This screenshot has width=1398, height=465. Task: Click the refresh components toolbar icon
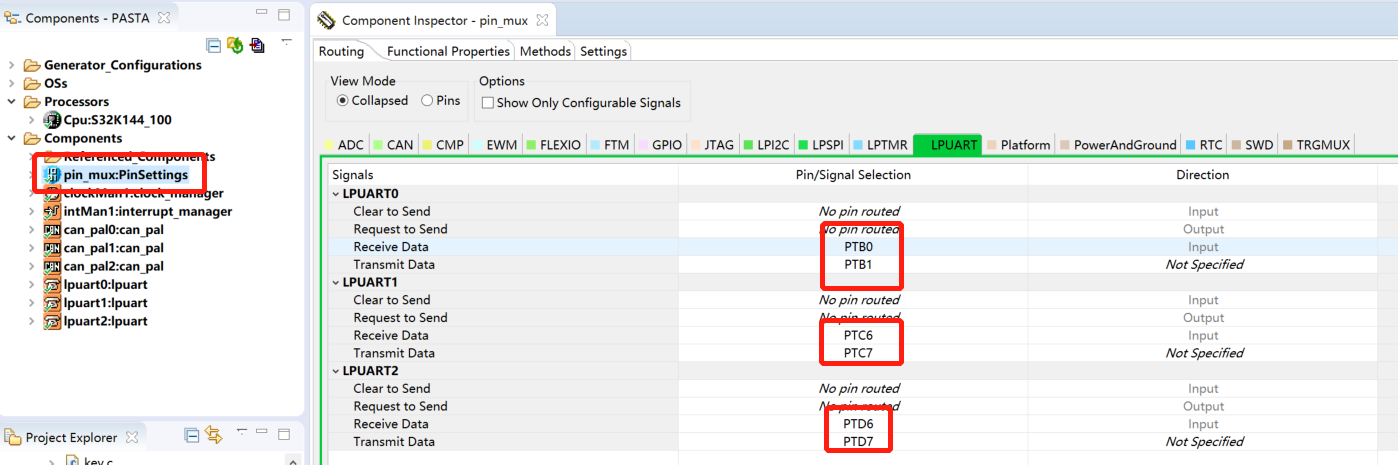(x=235, y=45)
